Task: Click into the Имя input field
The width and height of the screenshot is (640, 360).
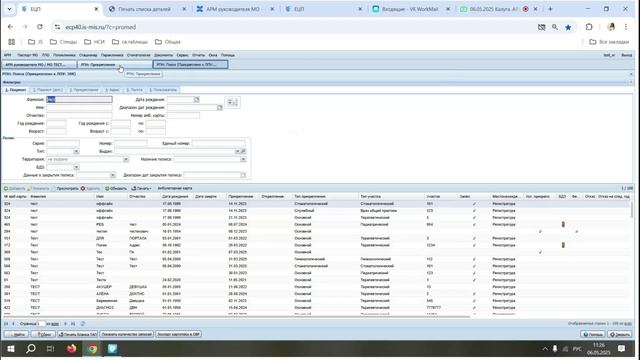Action: (x=79, y=107)
